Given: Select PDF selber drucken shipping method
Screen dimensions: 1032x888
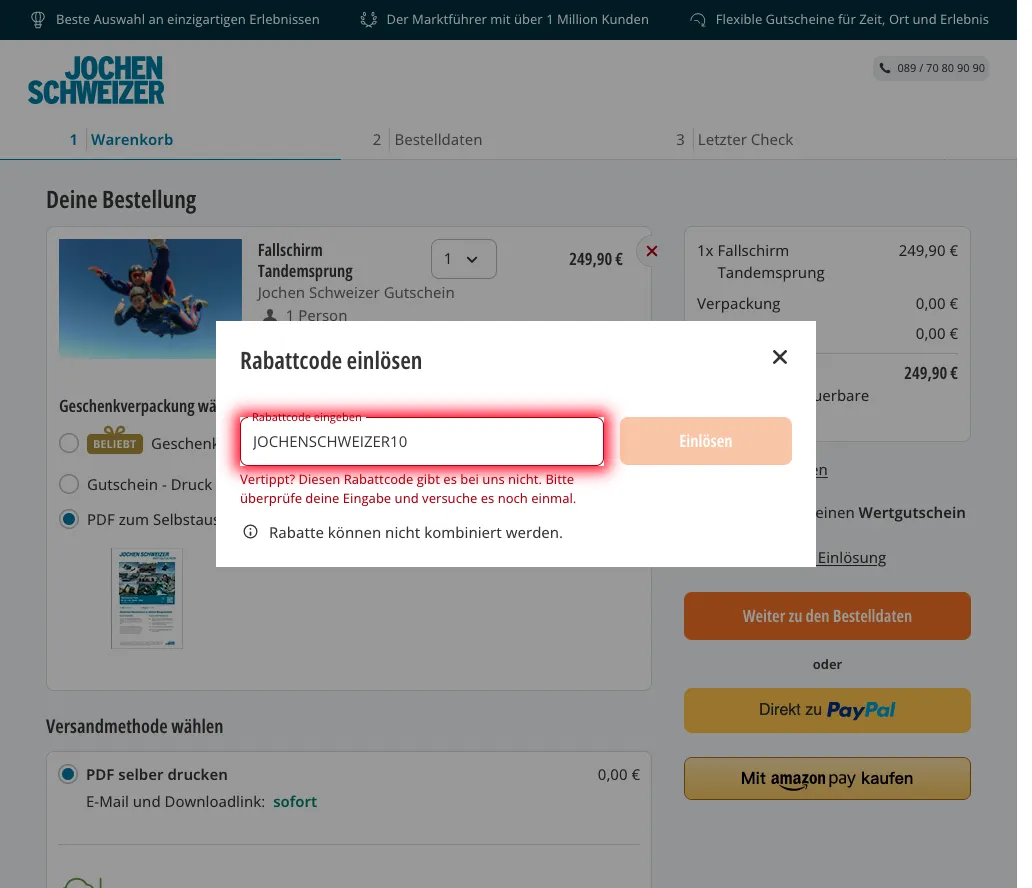Looking at the screenshot, I should pyautogui.click(x=68, y=774).
